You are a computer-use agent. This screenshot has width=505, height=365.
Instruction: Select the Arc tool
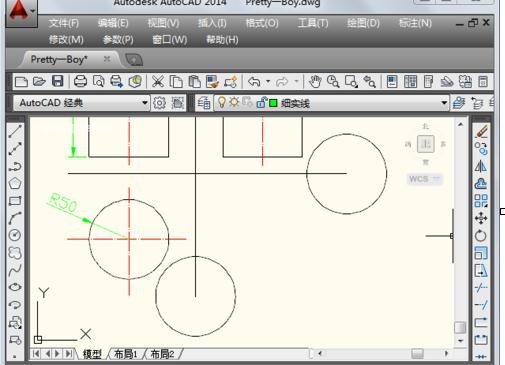(15, 218)
